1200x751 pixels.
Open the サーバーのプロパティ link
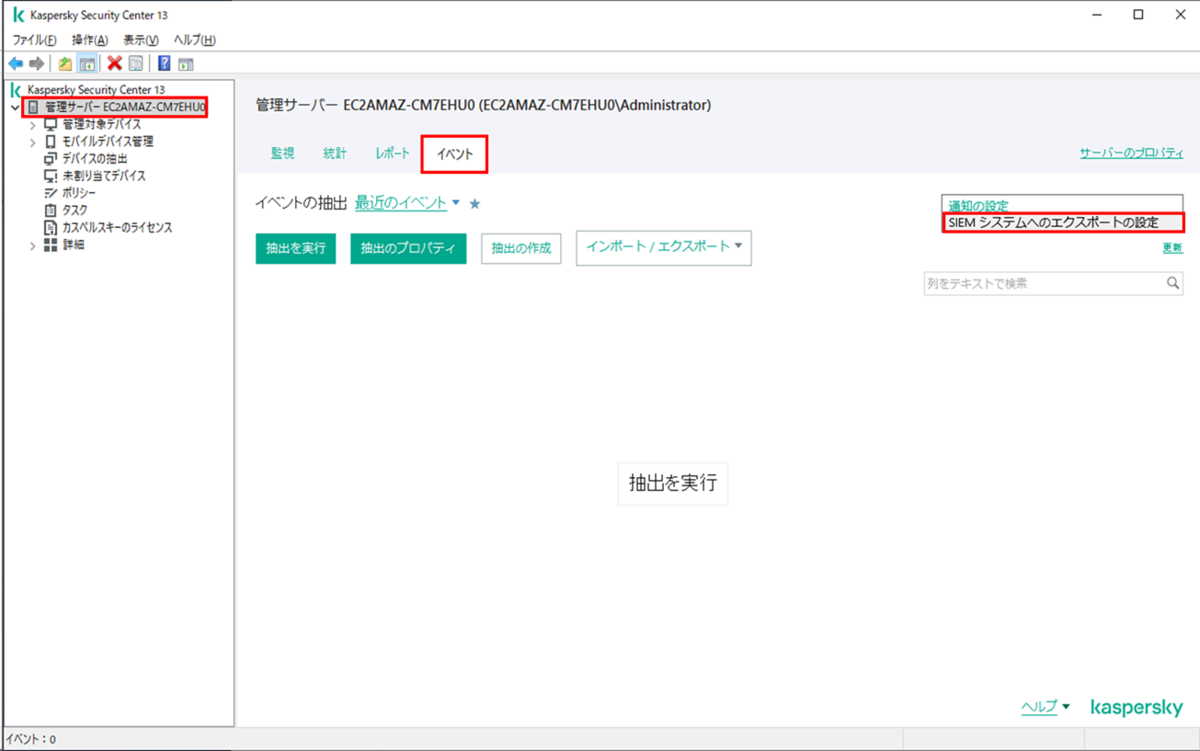point(1131,153)
